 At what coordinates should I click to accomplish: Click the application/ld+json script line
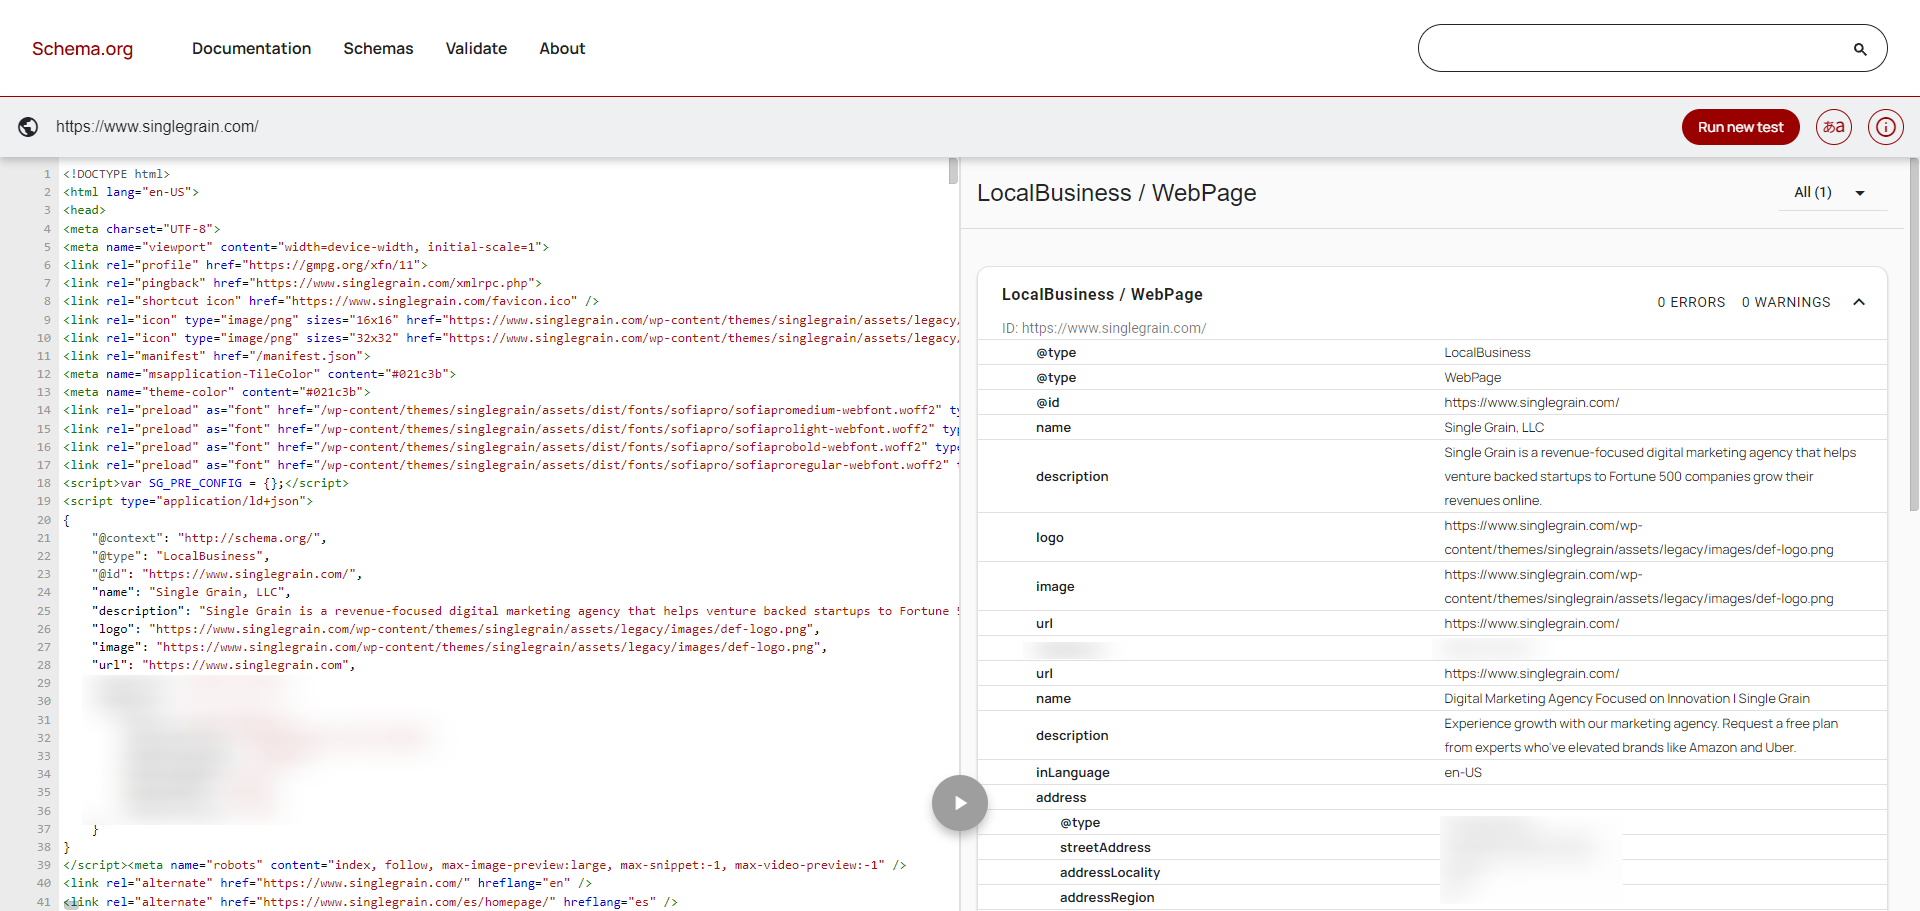[x=188, y=501]
